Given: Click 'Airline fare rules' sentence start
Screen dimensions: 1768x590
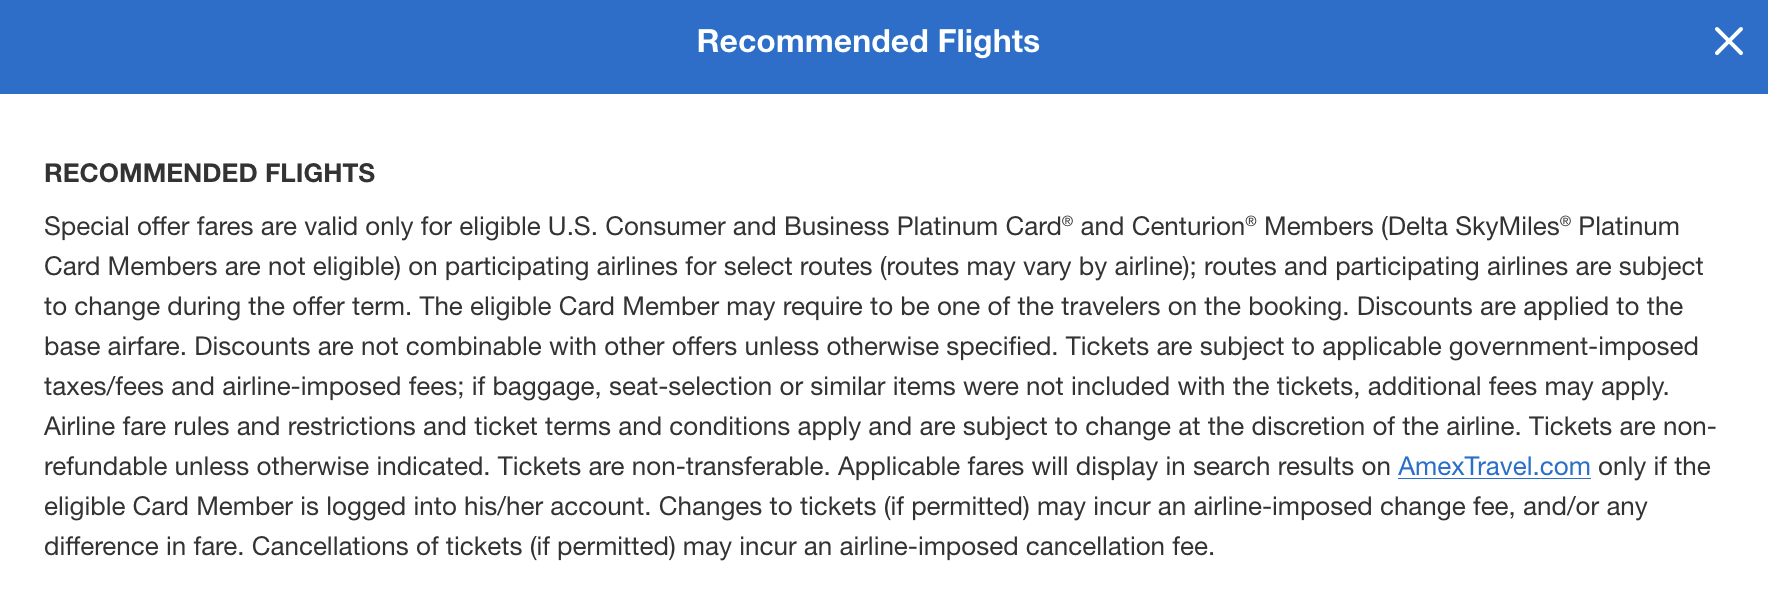Looking at the screenshot, I should tap(137, 427).
